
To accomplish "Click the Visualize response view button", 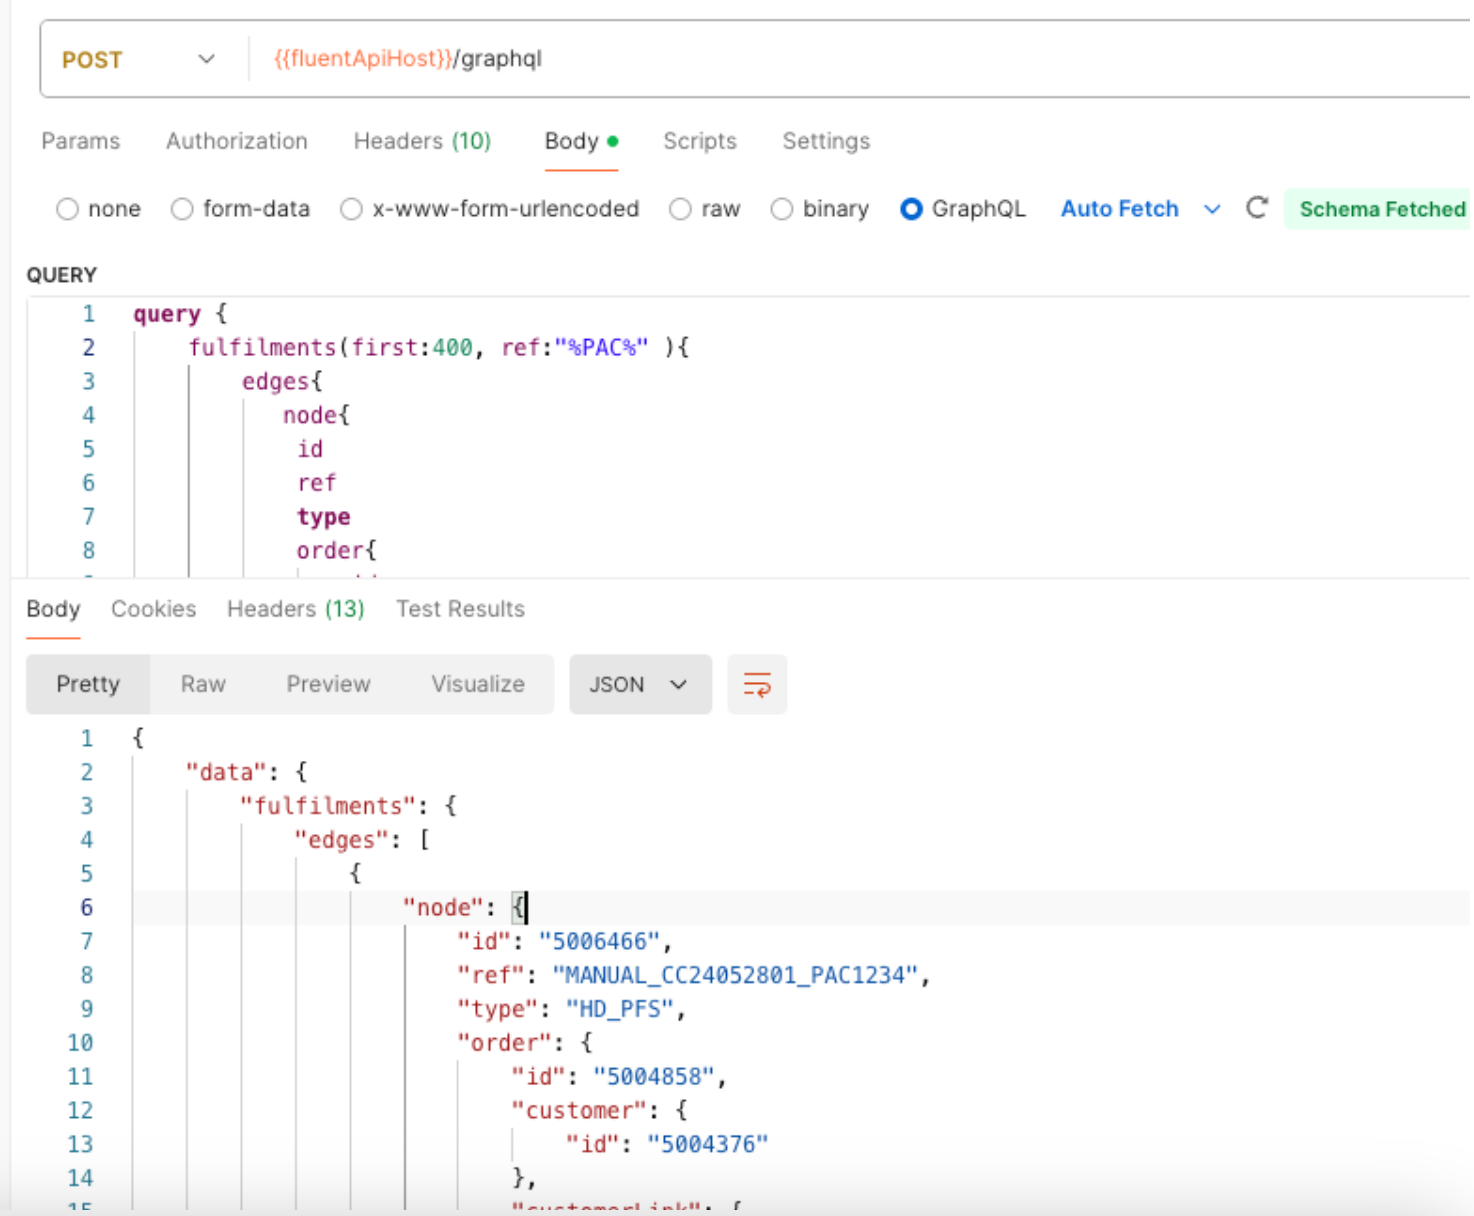I will click(x=477, y=685).
